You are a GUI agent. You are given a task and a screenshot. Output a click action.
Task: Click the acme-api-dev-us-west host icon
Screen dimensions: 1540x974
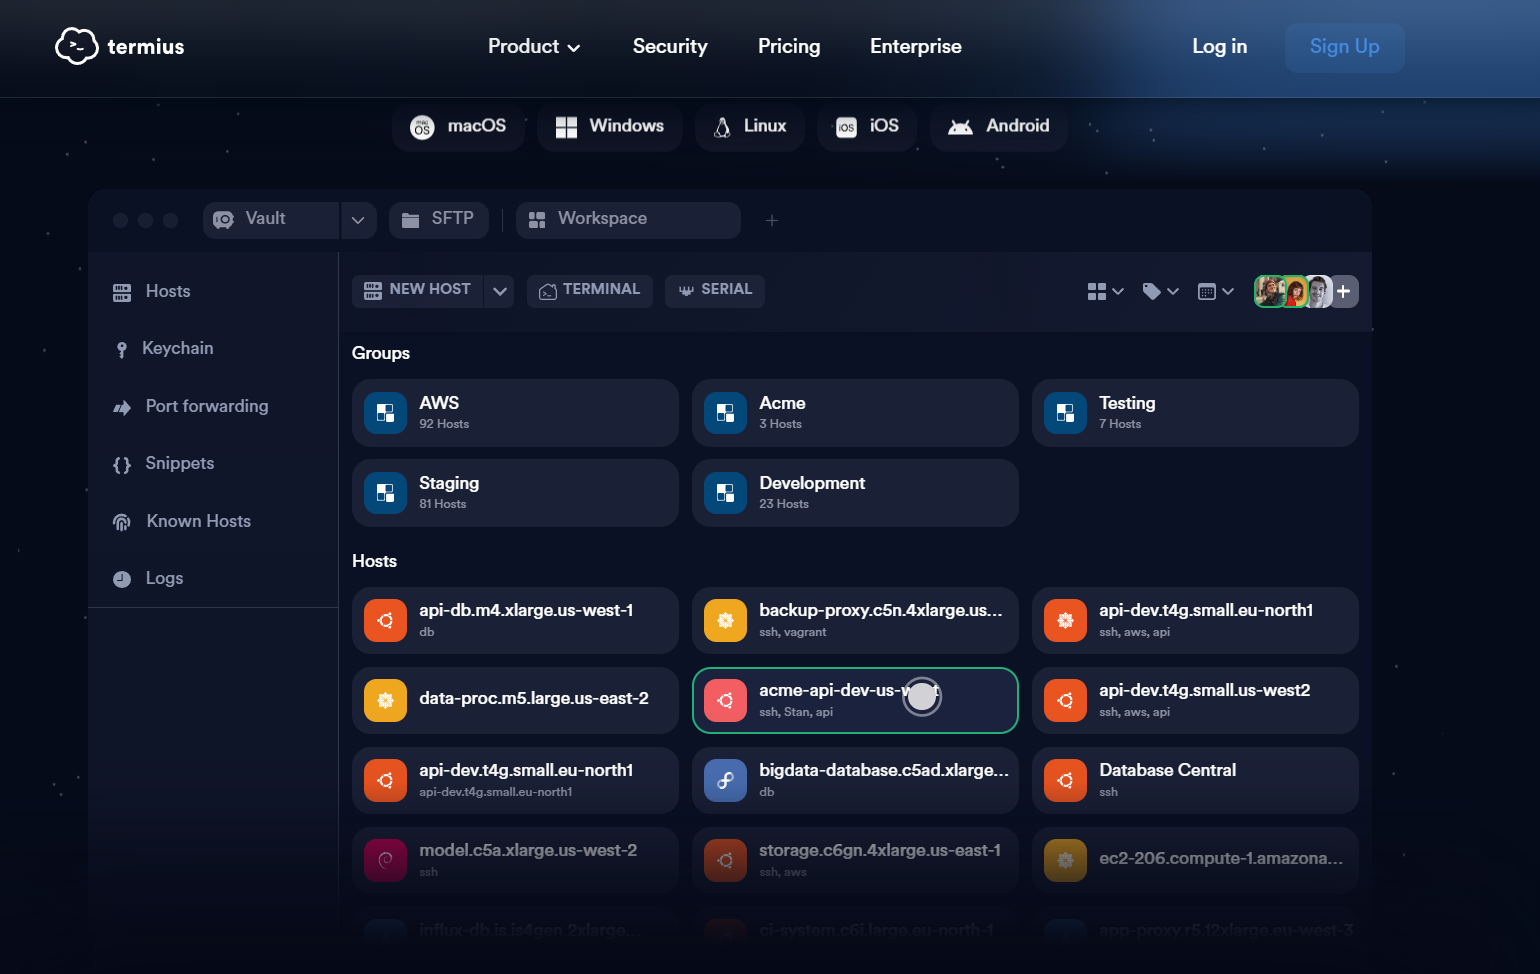[x=725, y=701]
